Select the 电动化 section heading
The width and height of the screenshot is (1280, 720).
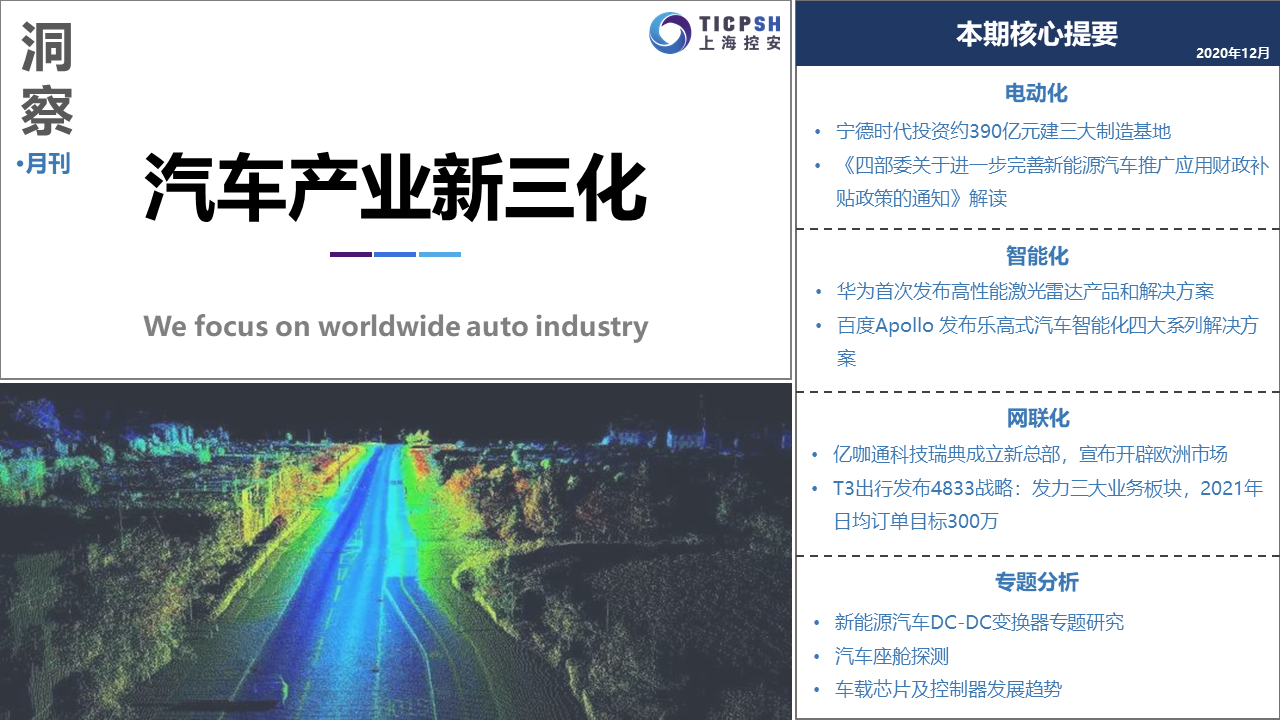(x=1036, y=93)
